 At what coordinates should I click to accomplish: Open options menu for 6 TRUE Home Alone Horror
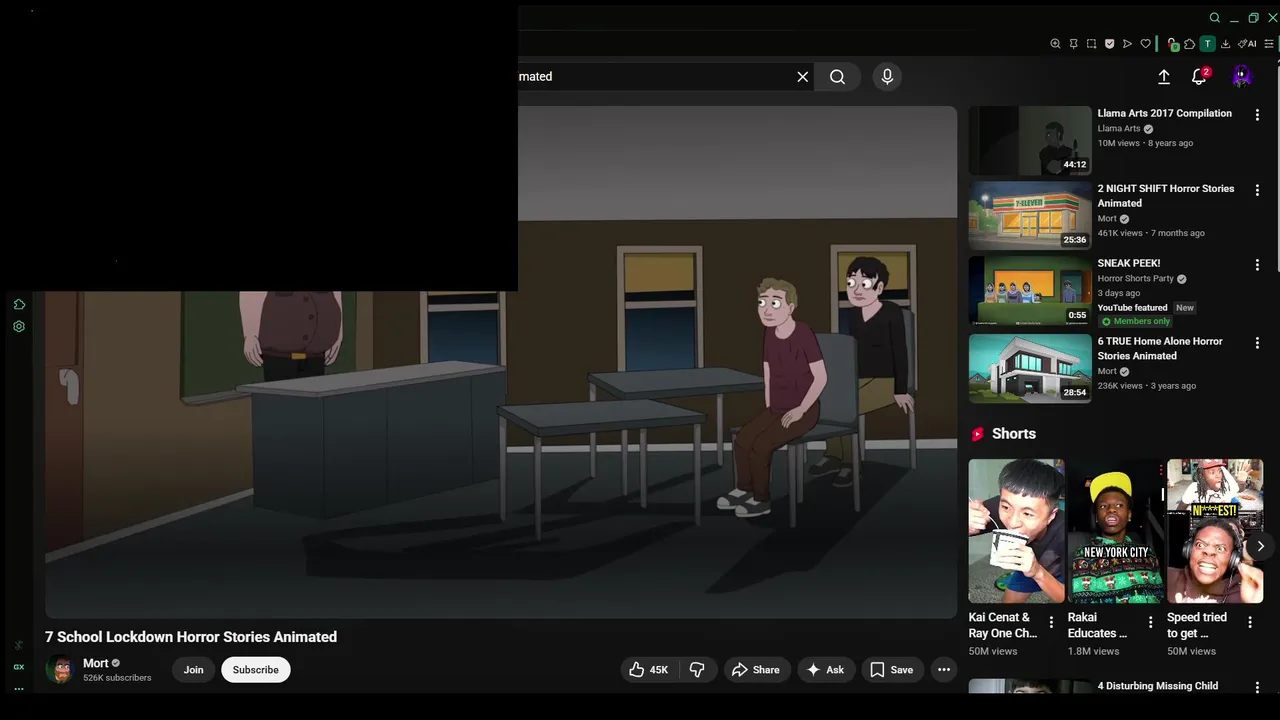click(1257, 343)
